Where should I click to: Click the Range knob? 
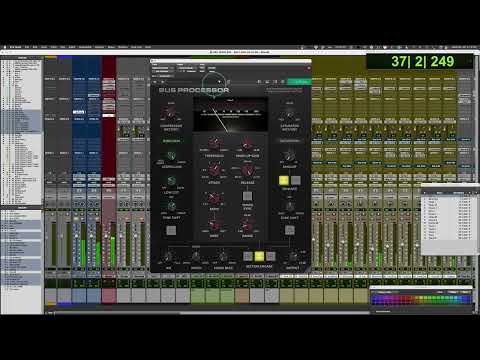coord(247,225)
